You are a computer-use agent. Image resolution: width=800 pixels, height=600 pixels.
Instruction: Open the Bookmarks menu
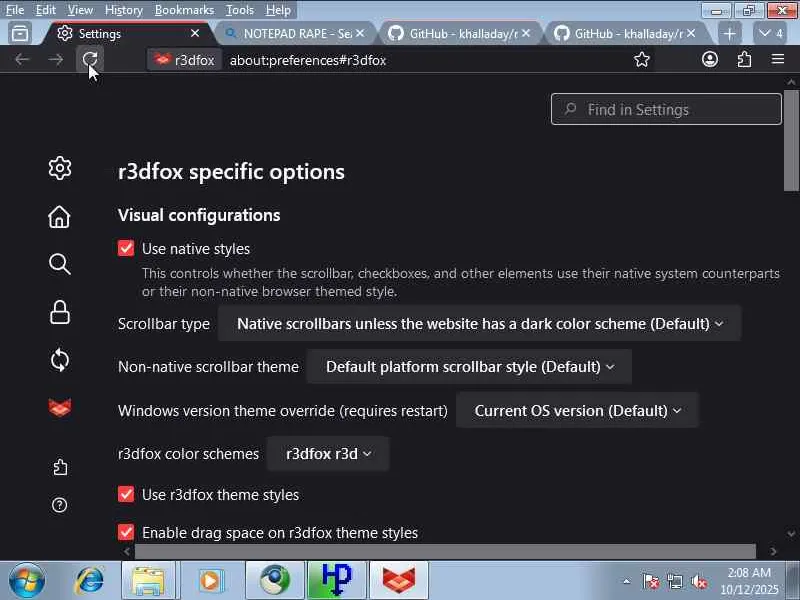tap(184, 10)
